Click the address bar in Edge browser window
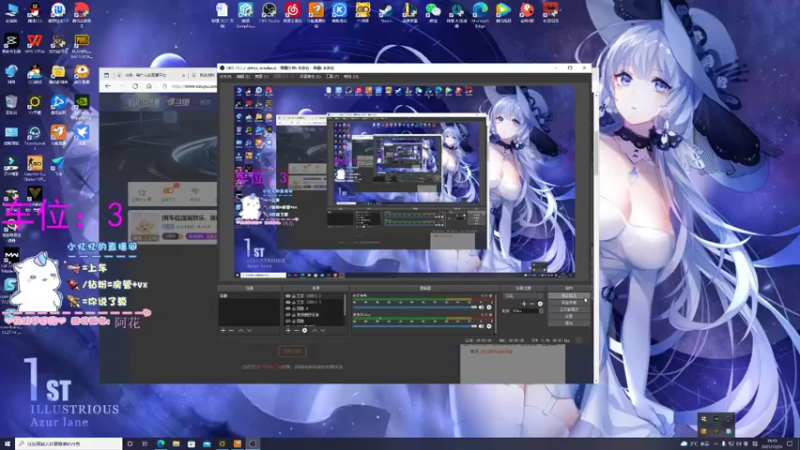The image size is (800, 450). [190, 86]
